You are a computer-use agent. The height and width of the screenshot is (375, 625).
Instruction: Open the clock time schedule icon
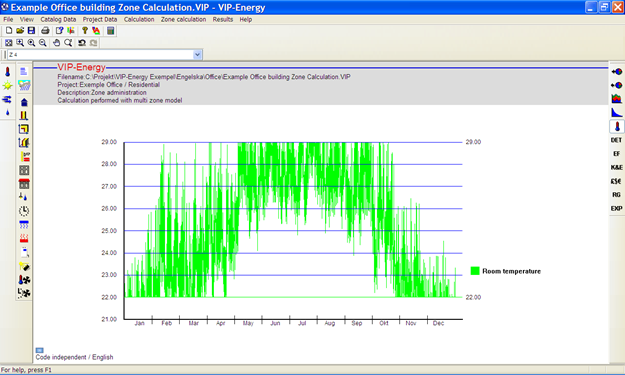click(24, 211)
